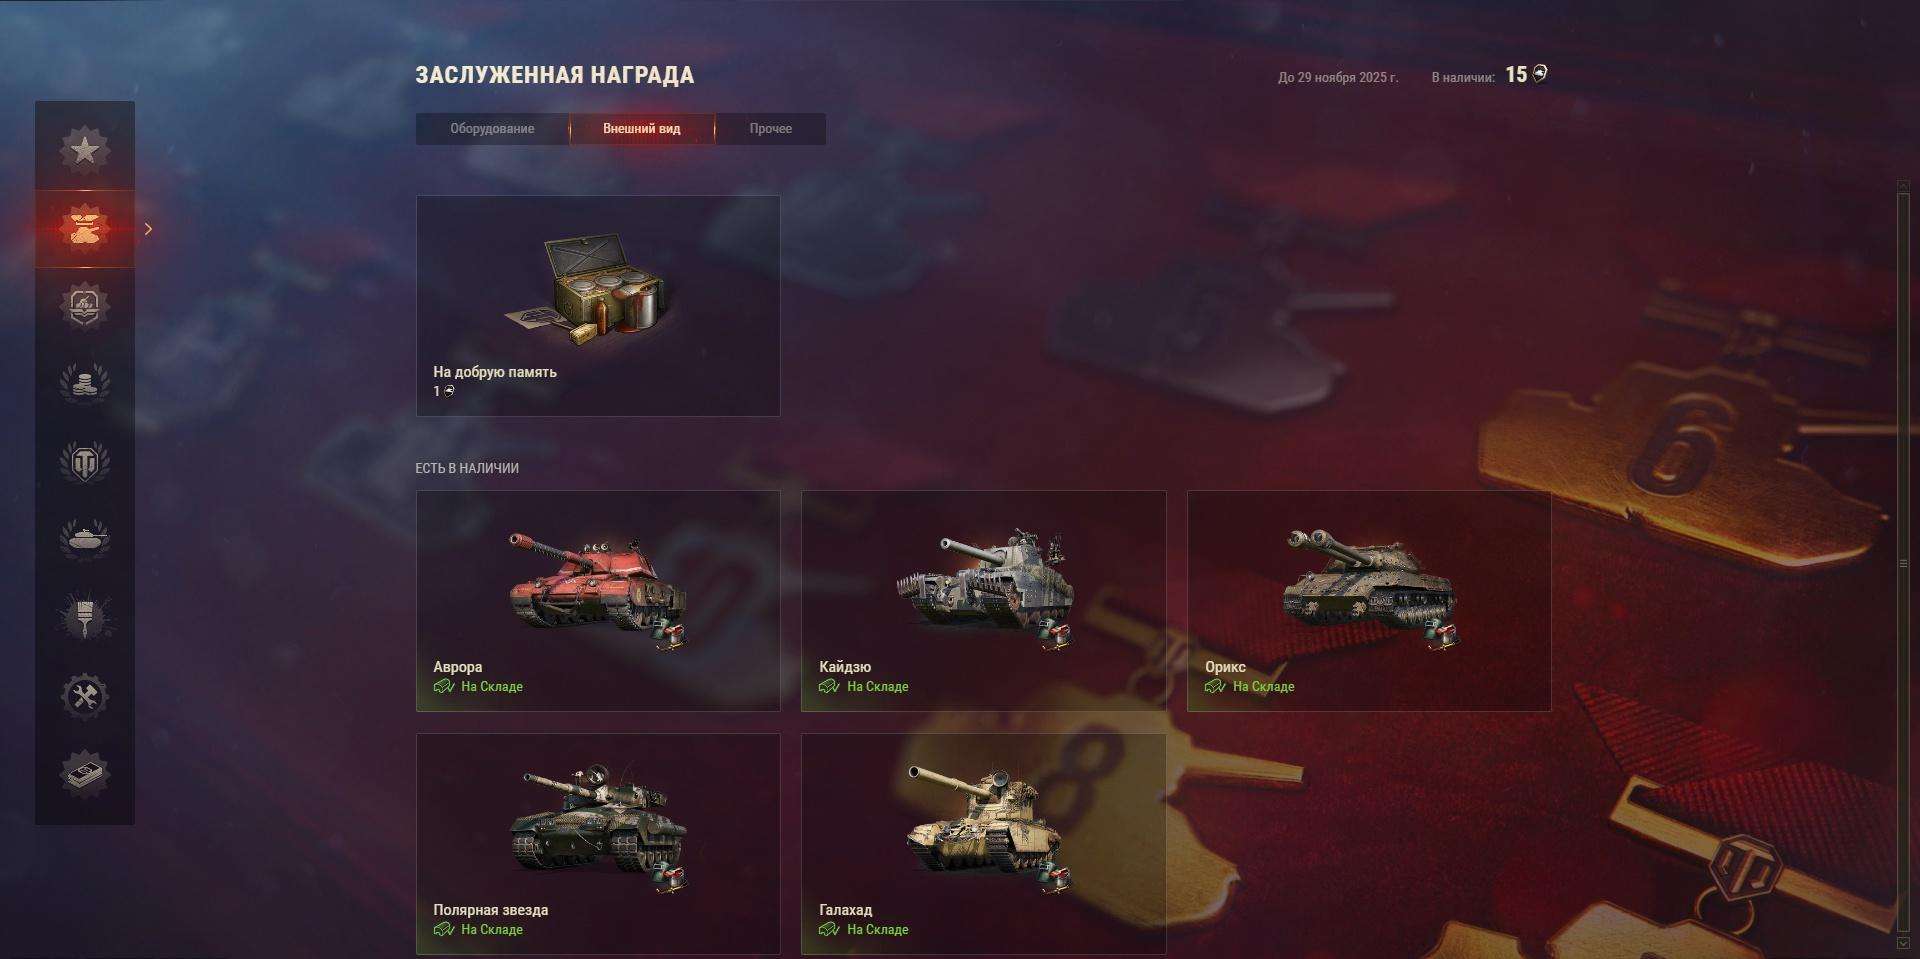Select the Аврора tank style card
Screen dimensions: 1920x959
pyautogui.click(x=598, y=601)
